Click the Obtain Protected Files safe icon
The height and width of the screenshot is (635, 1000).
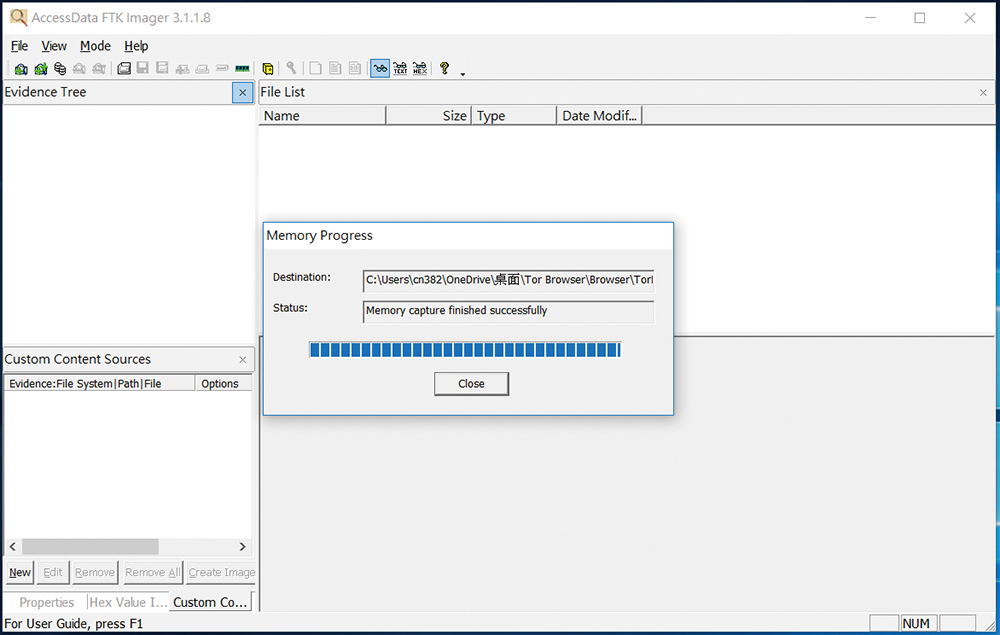pos(268,68)
